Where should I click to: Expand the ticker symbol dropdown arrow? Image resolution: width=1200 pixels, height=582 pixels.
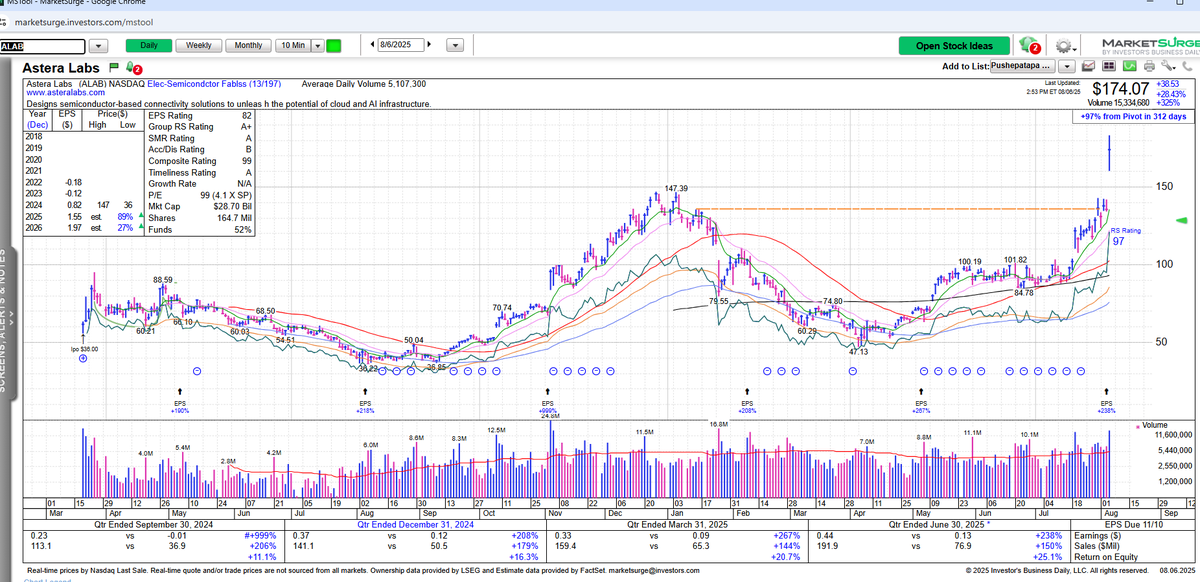point(98,46)
